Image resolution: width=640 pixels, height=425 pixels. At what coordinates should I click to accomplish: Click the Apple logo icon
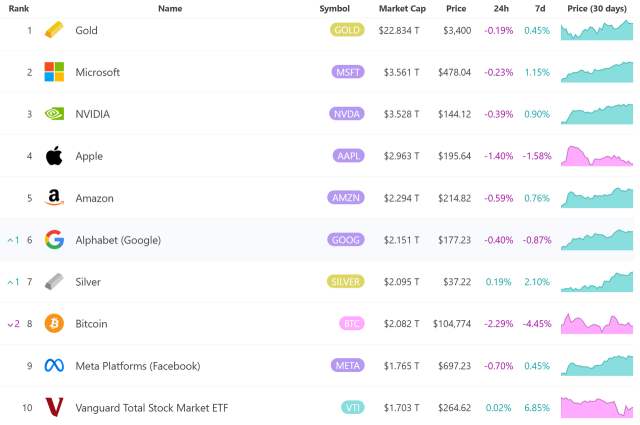54,156
